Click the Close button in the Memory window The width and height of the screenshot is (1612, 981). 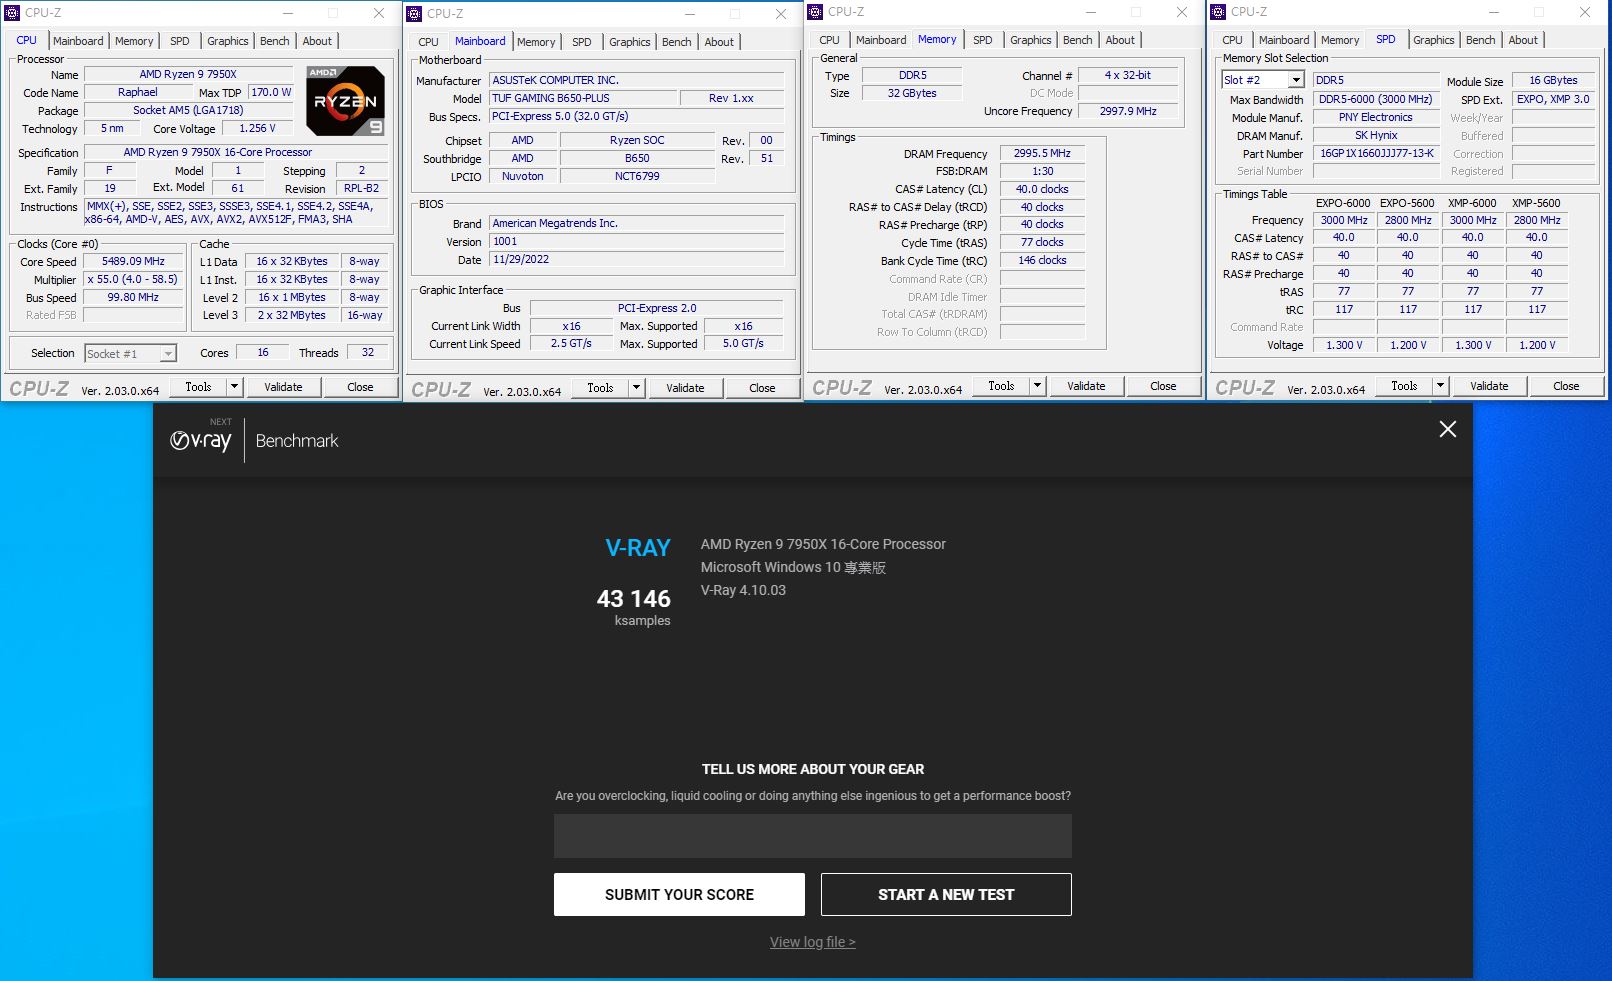click(1163, 386)
